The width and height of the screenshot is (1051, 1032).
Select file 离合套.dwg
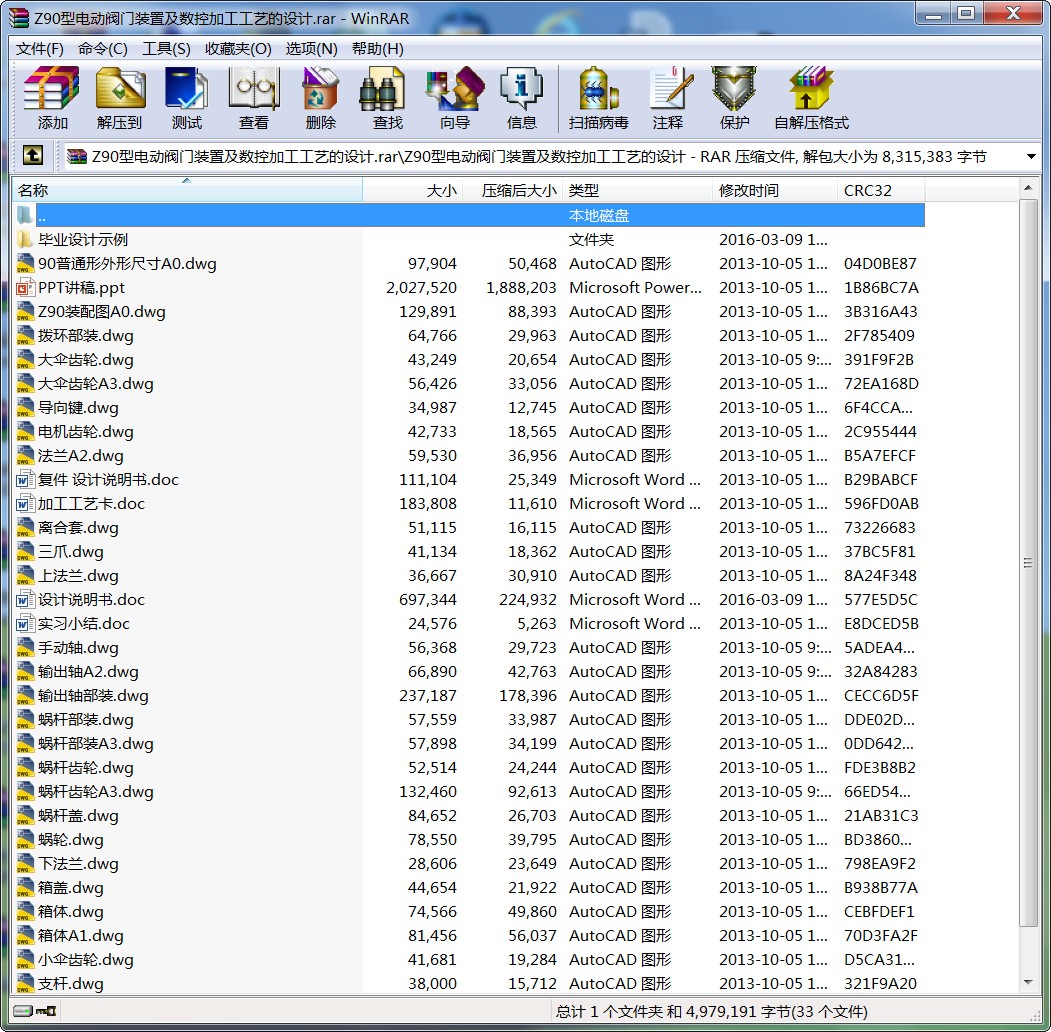(78, 527)
